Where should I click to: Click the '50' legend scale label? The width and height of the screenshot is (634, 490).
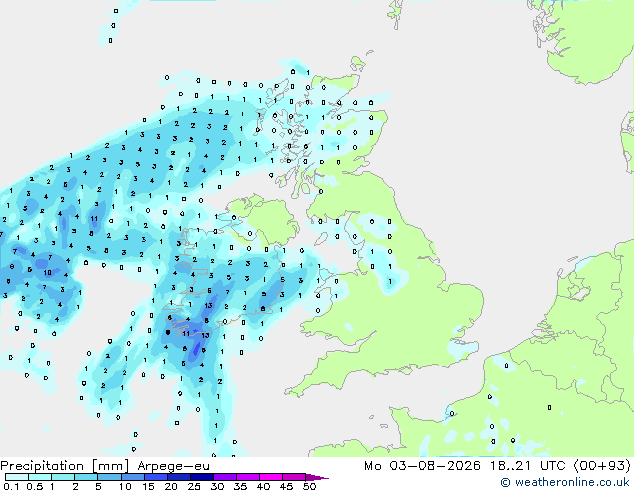coord(309,486)
